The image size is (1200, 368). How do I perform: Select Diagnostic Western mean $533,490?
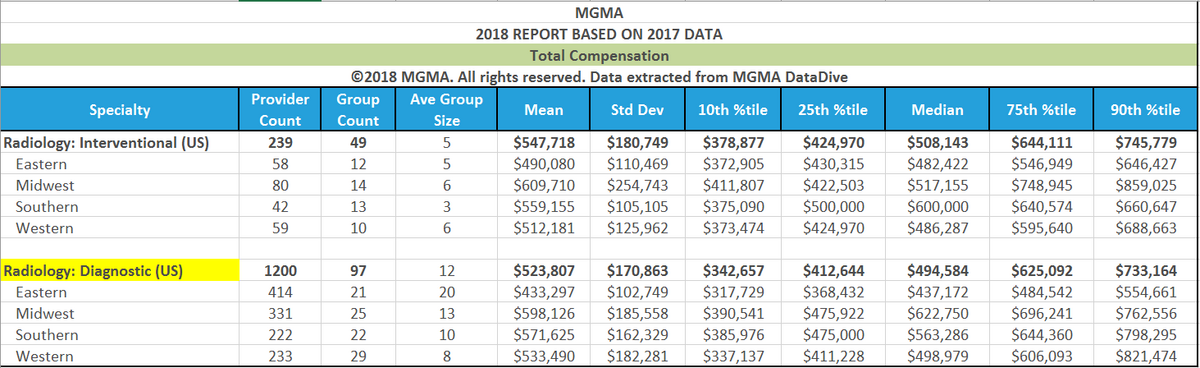point(545,357)
